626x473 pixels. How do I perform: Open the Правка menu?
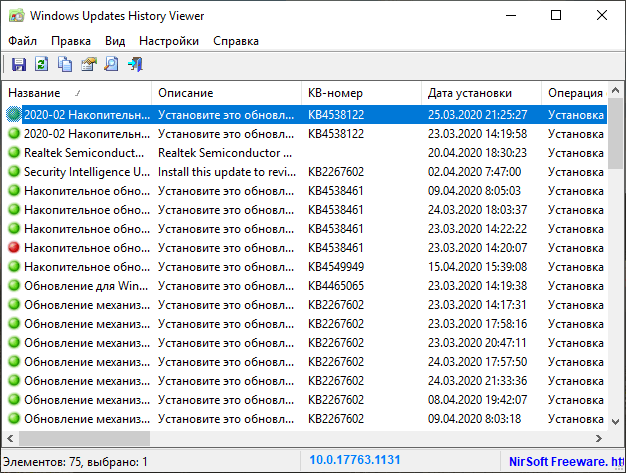71,41
